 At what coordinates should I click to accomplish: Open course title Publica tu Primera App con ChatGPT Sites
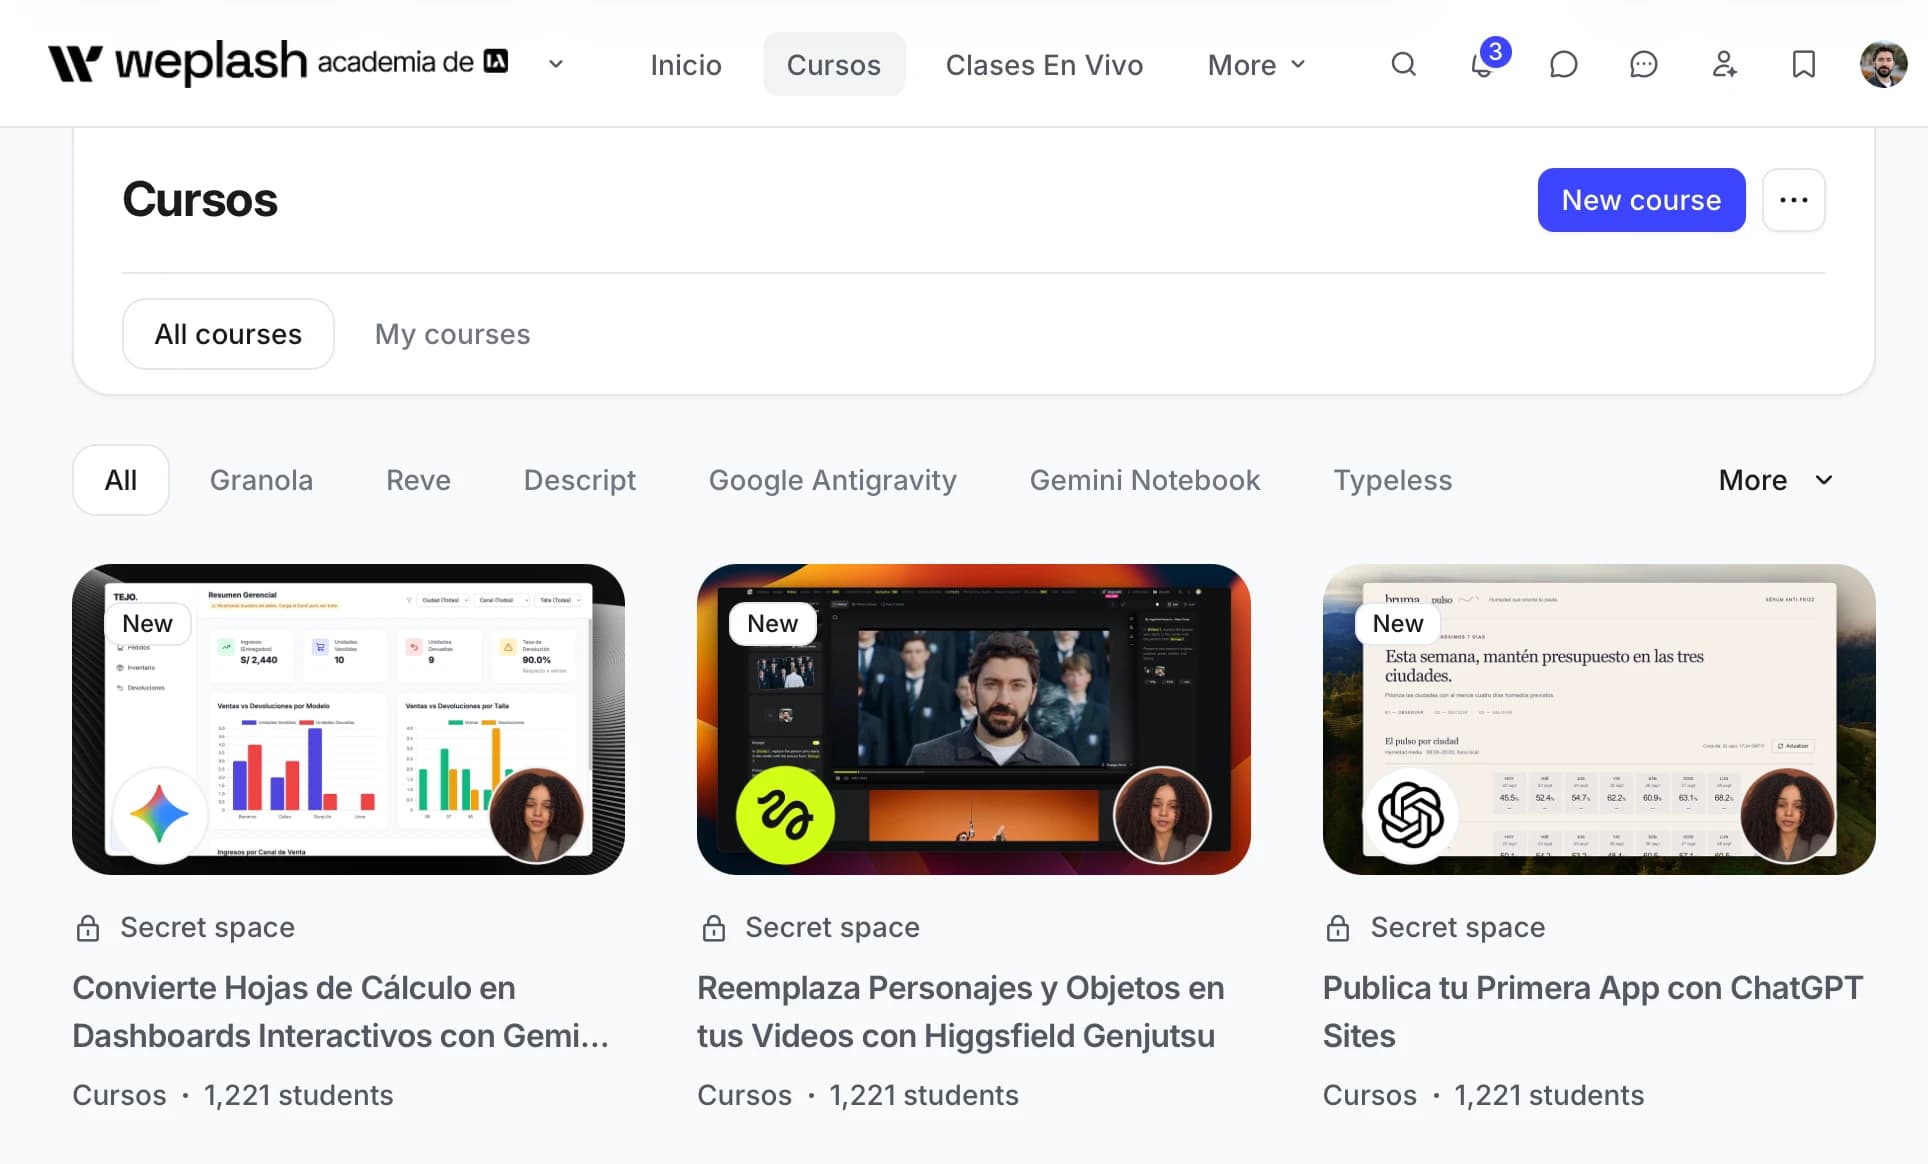(x=1592, y=1011)
